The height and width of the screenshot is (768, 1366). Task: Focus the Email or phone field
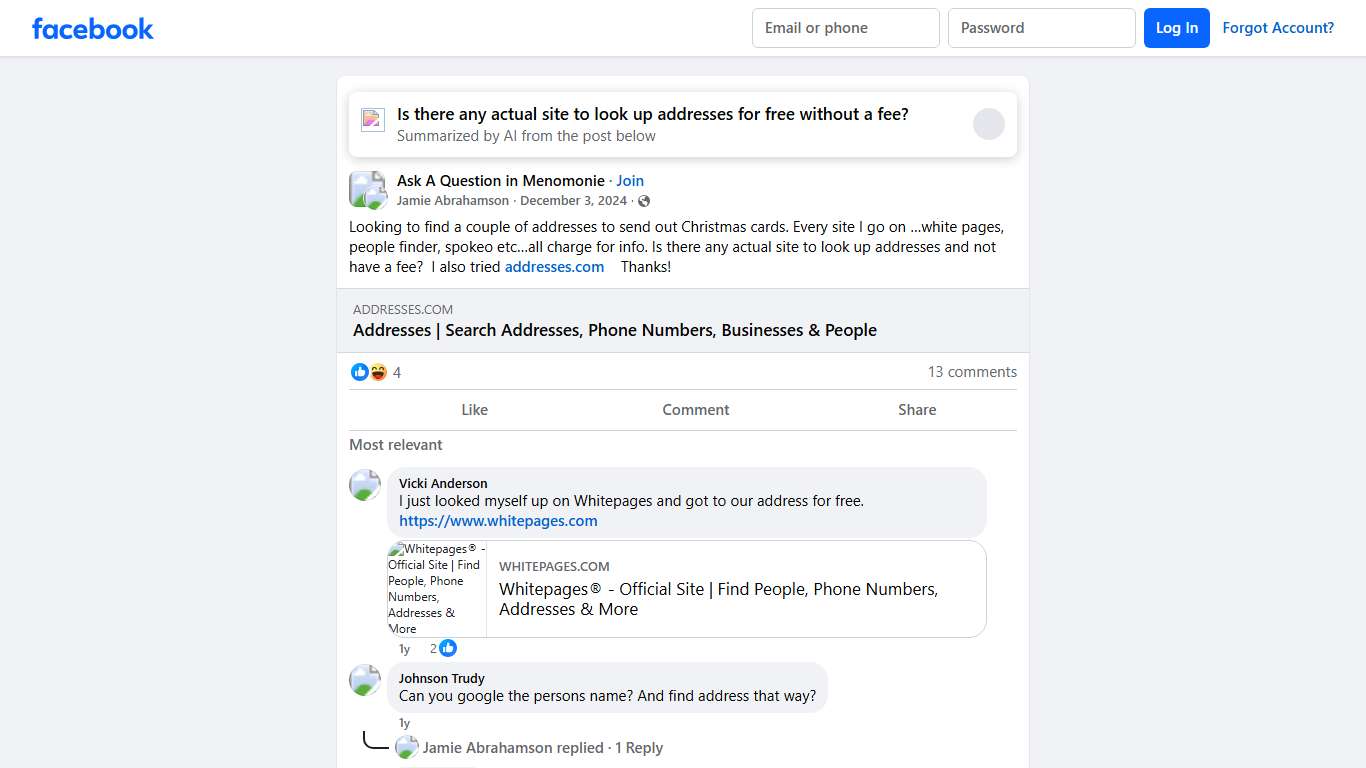pos(845,28)
